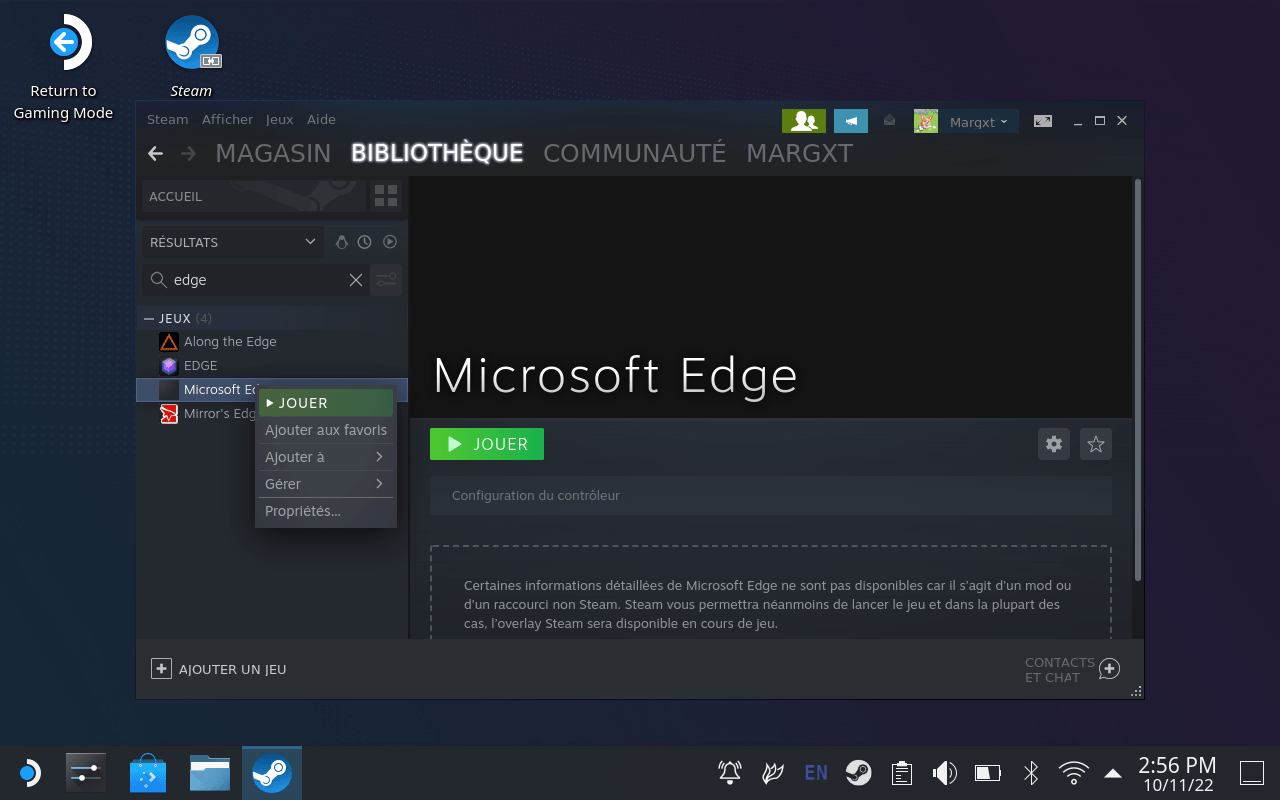Viewport: 1280px width, 800px height.
Task: Open advanced library filter options
Action: pos(386,280)
